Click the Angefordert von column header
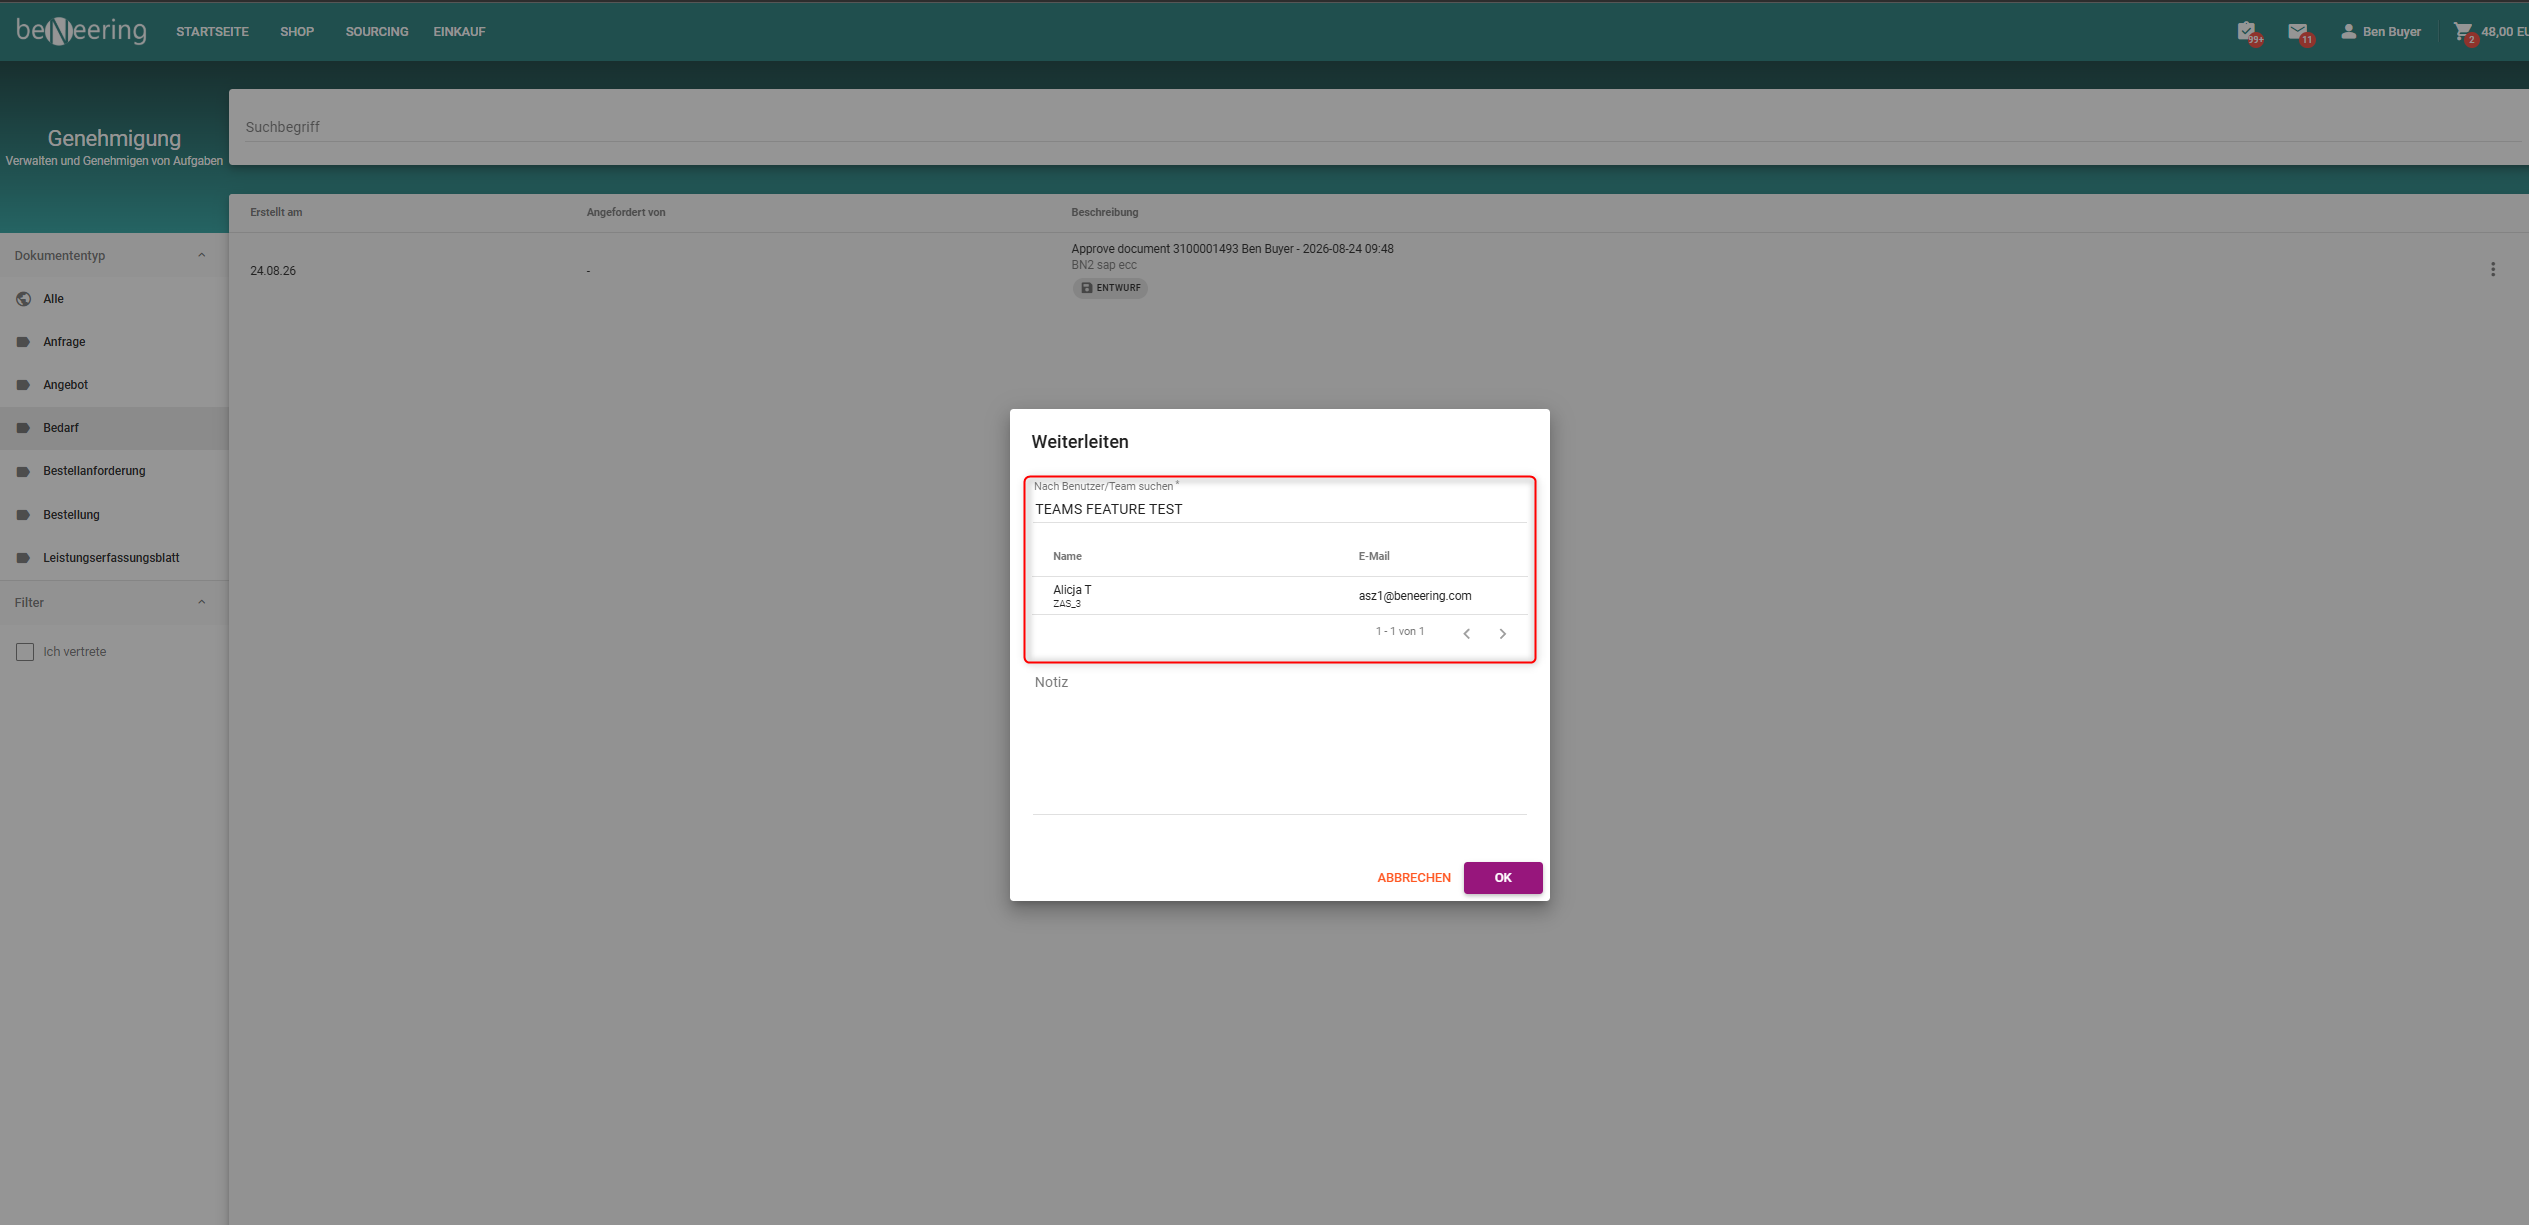The width and height of the screenshot is (2529, 1225). click(x=626, y=212)
